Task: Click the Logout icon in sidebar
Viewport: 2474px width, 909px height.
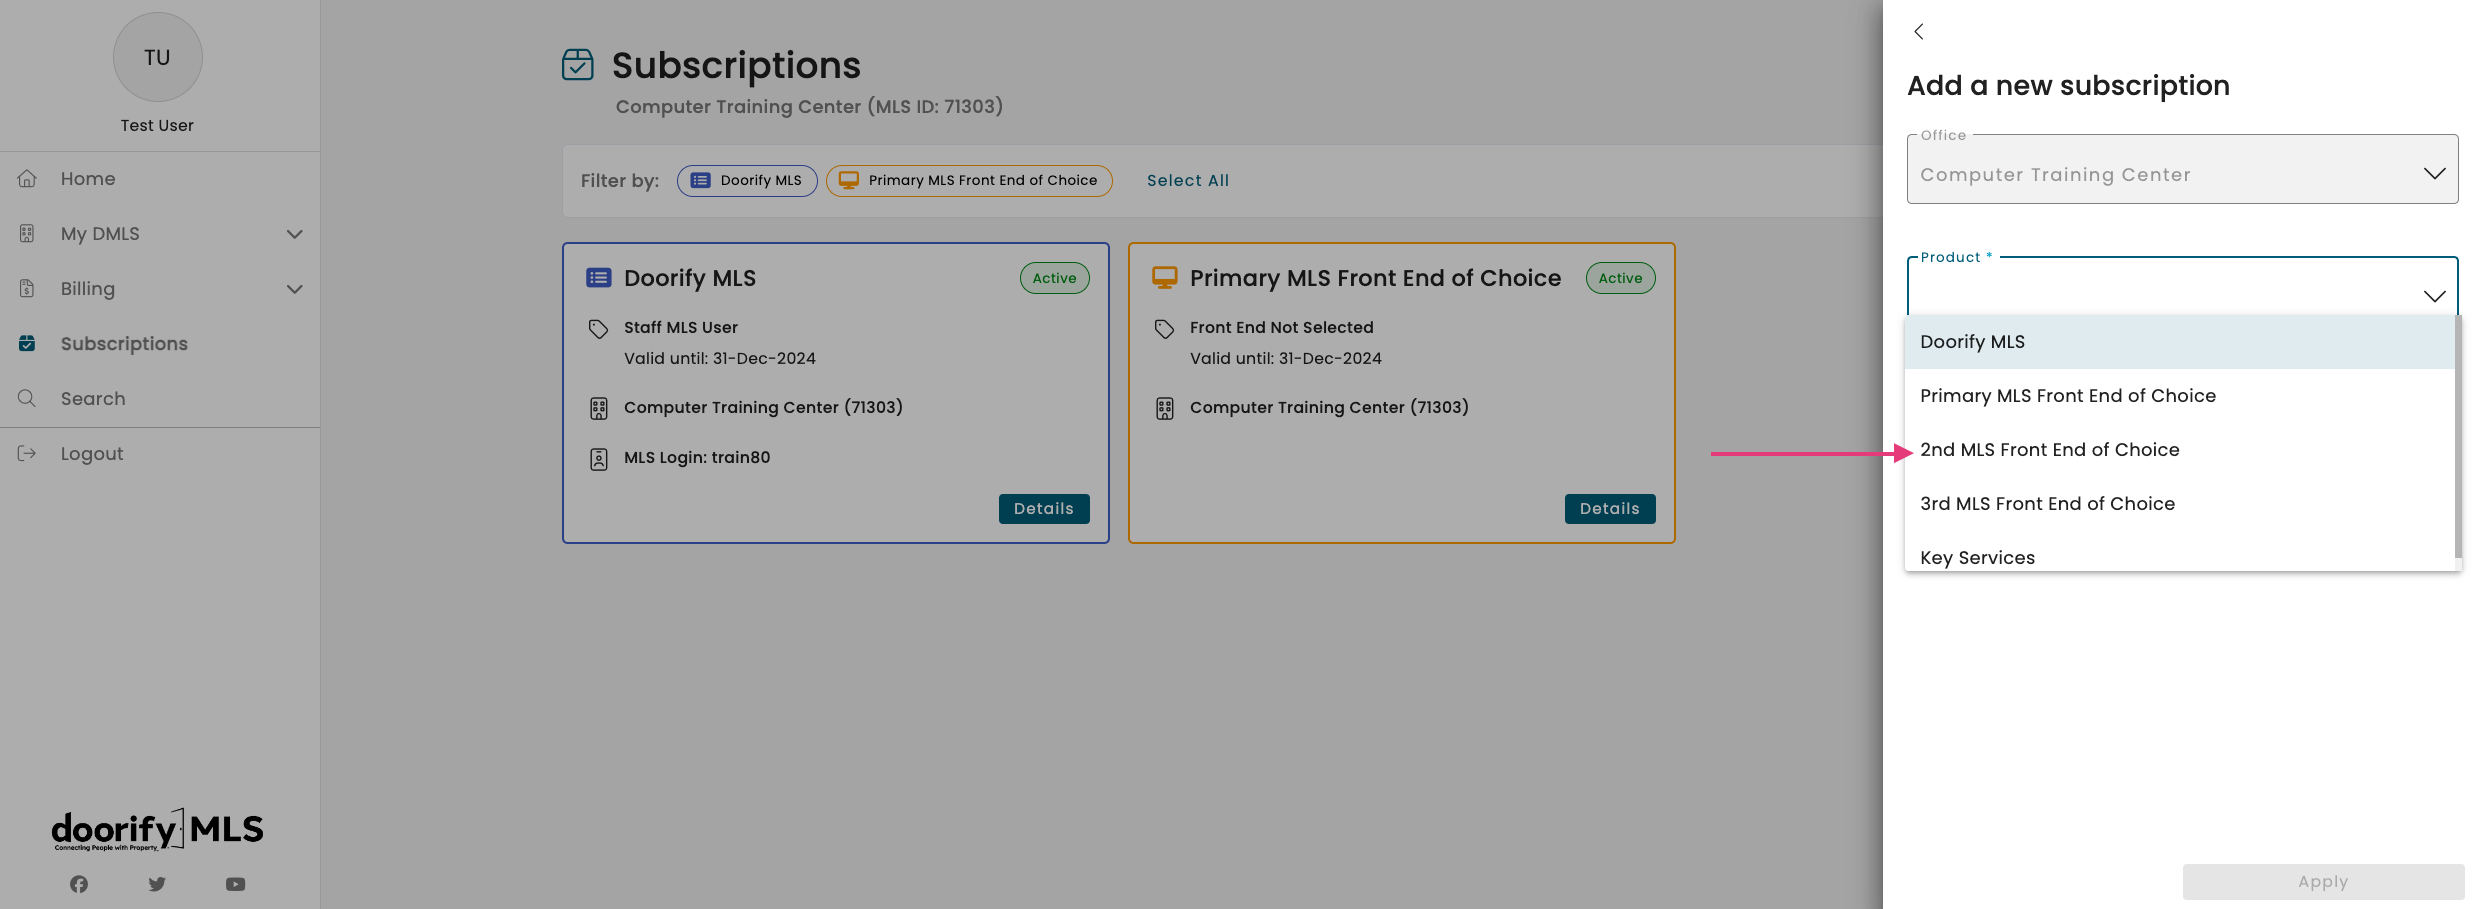Action: [27, 453]
